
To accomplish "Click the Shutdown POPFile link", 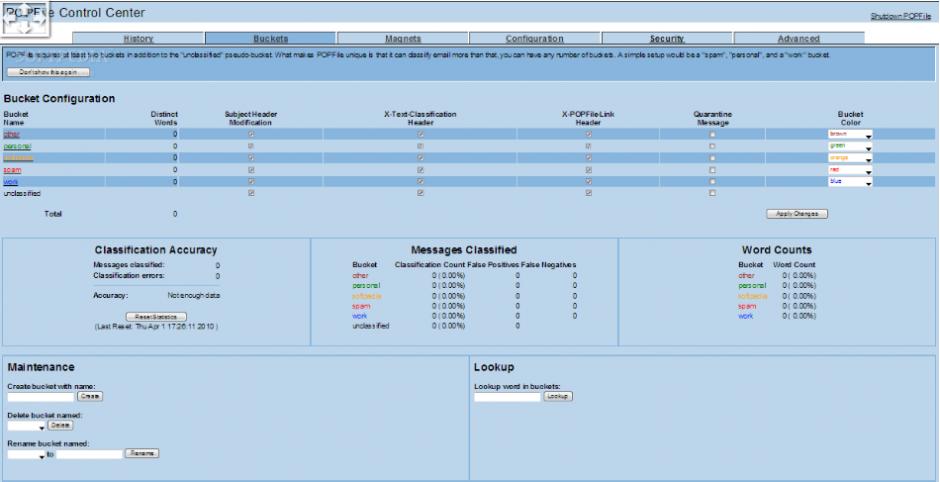I will [x=900, y=16].
